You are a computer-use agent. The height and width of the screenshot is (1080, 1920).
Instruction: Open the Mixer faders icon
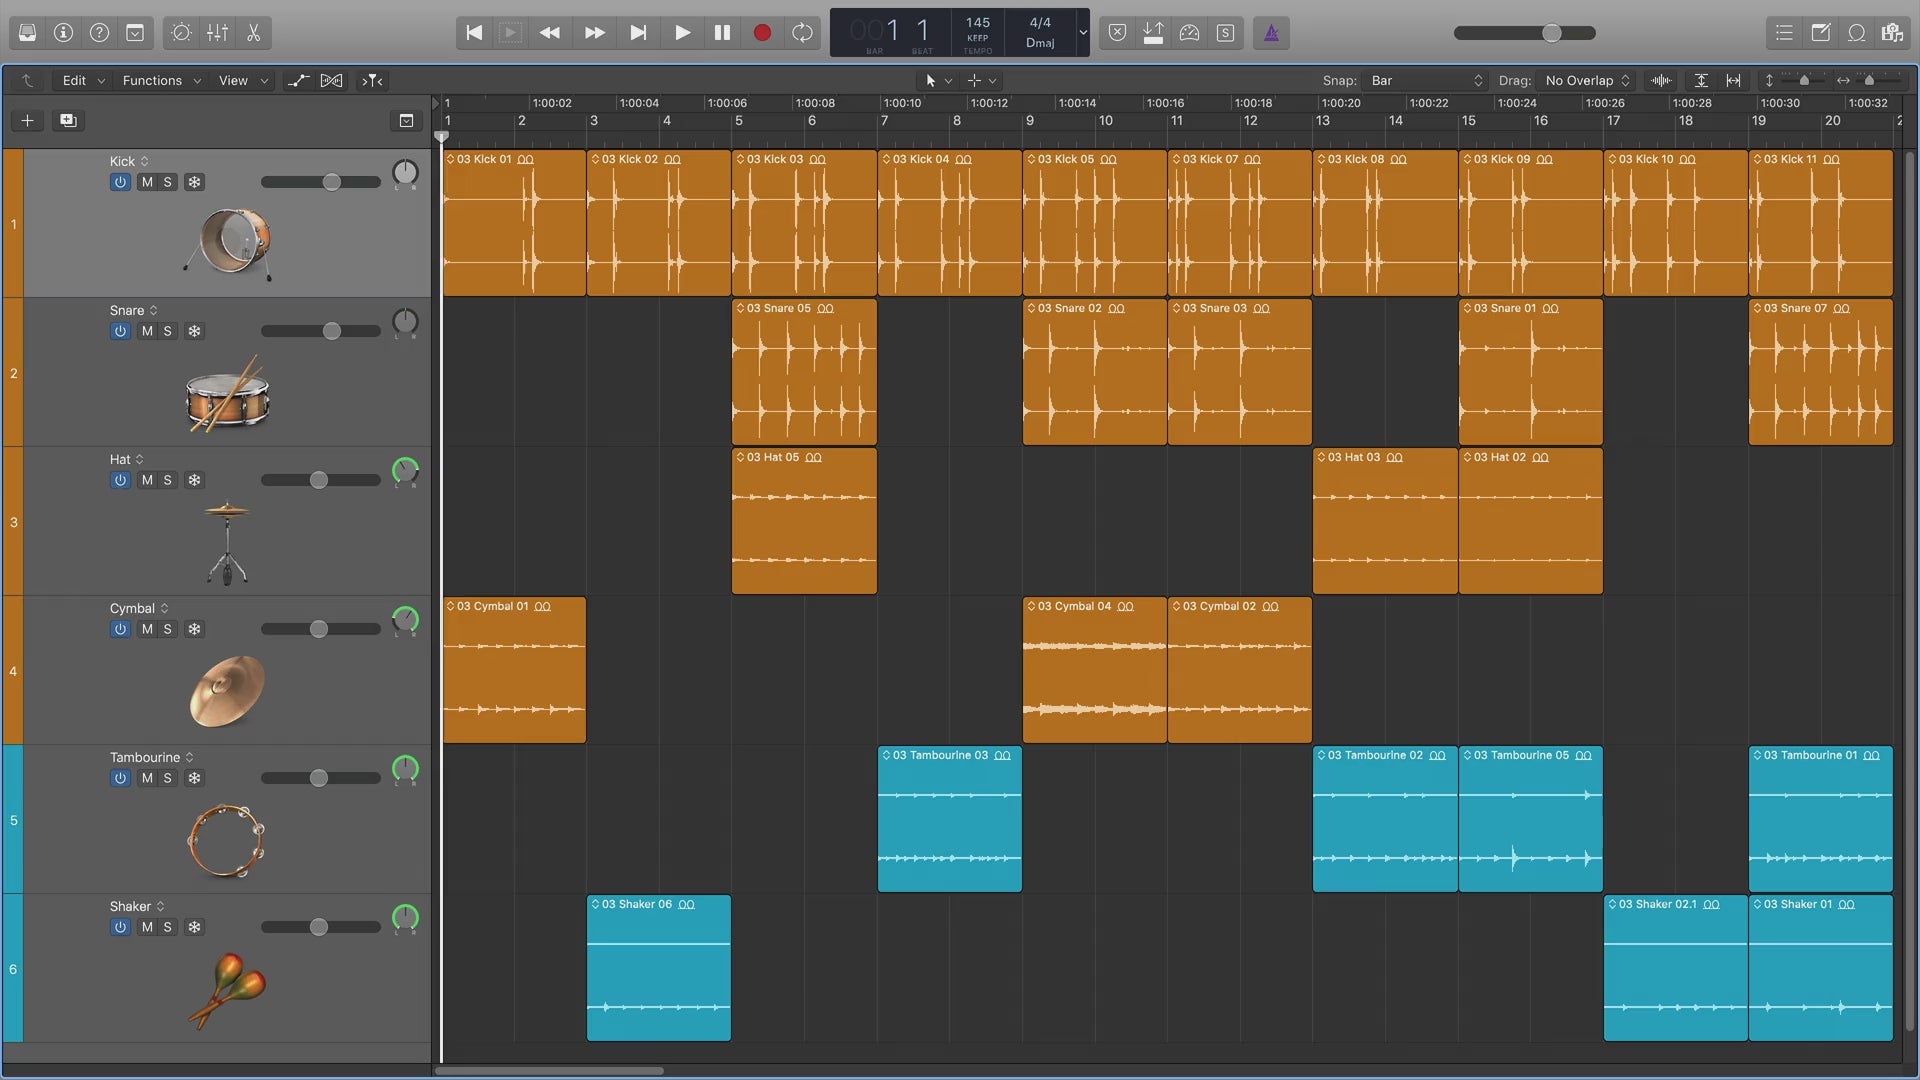pos(217,33)
